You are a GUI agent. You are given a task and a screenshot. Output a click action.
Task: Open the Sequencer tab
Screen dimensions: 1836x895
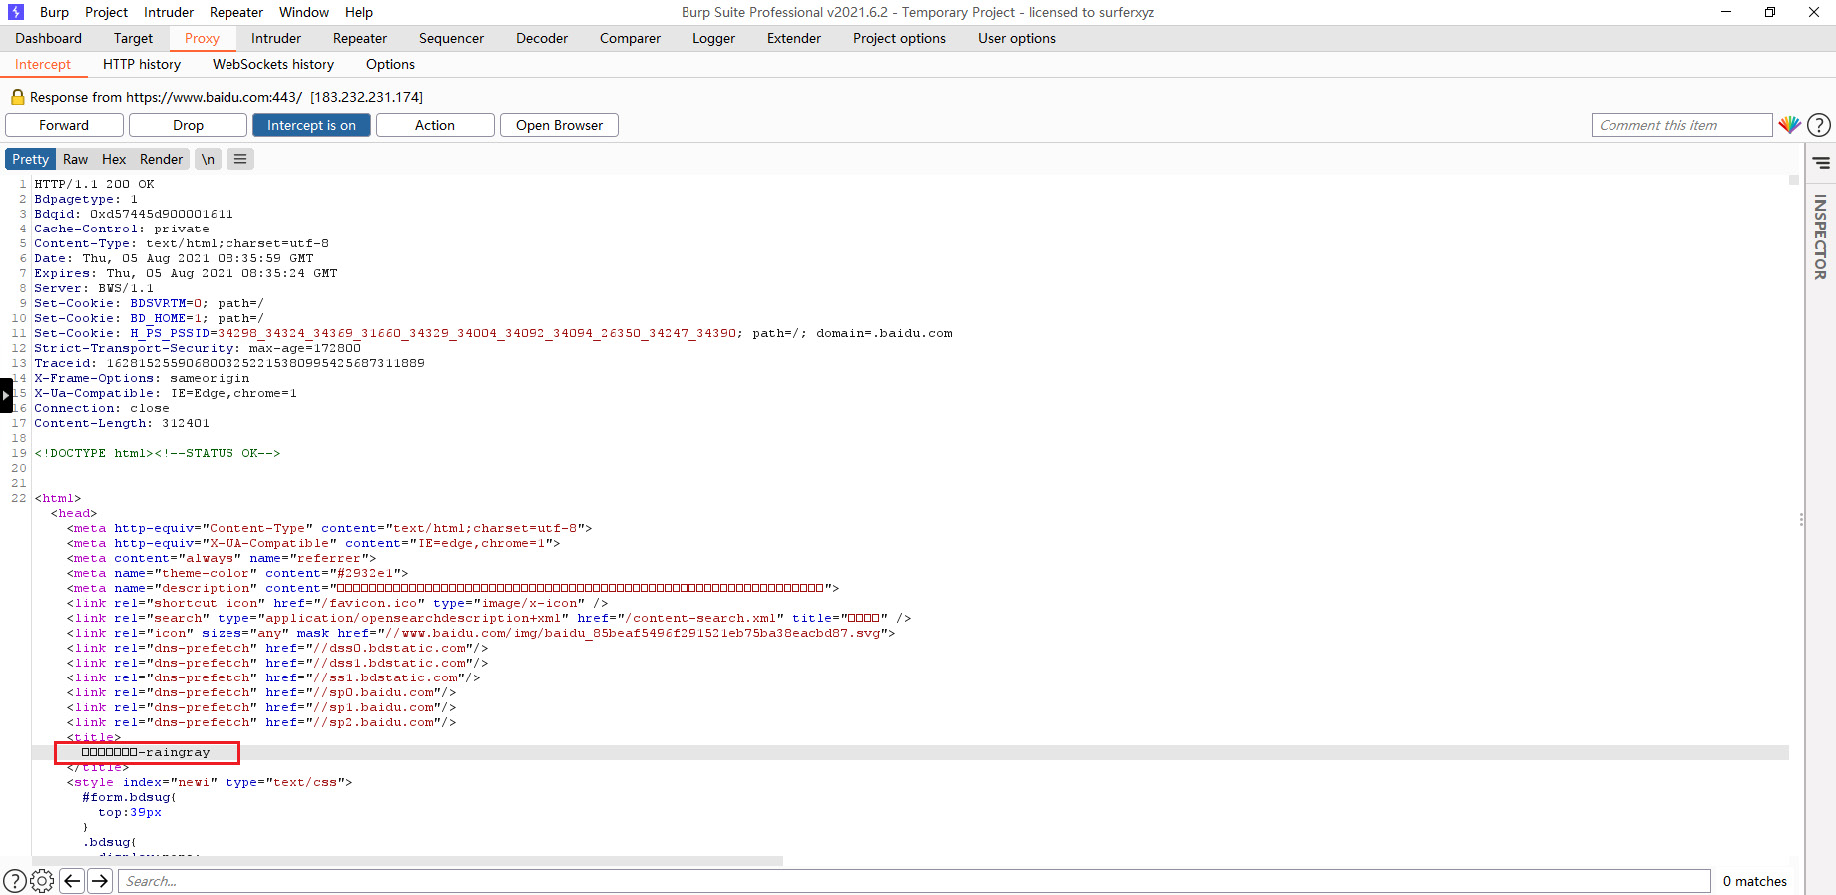451,38
